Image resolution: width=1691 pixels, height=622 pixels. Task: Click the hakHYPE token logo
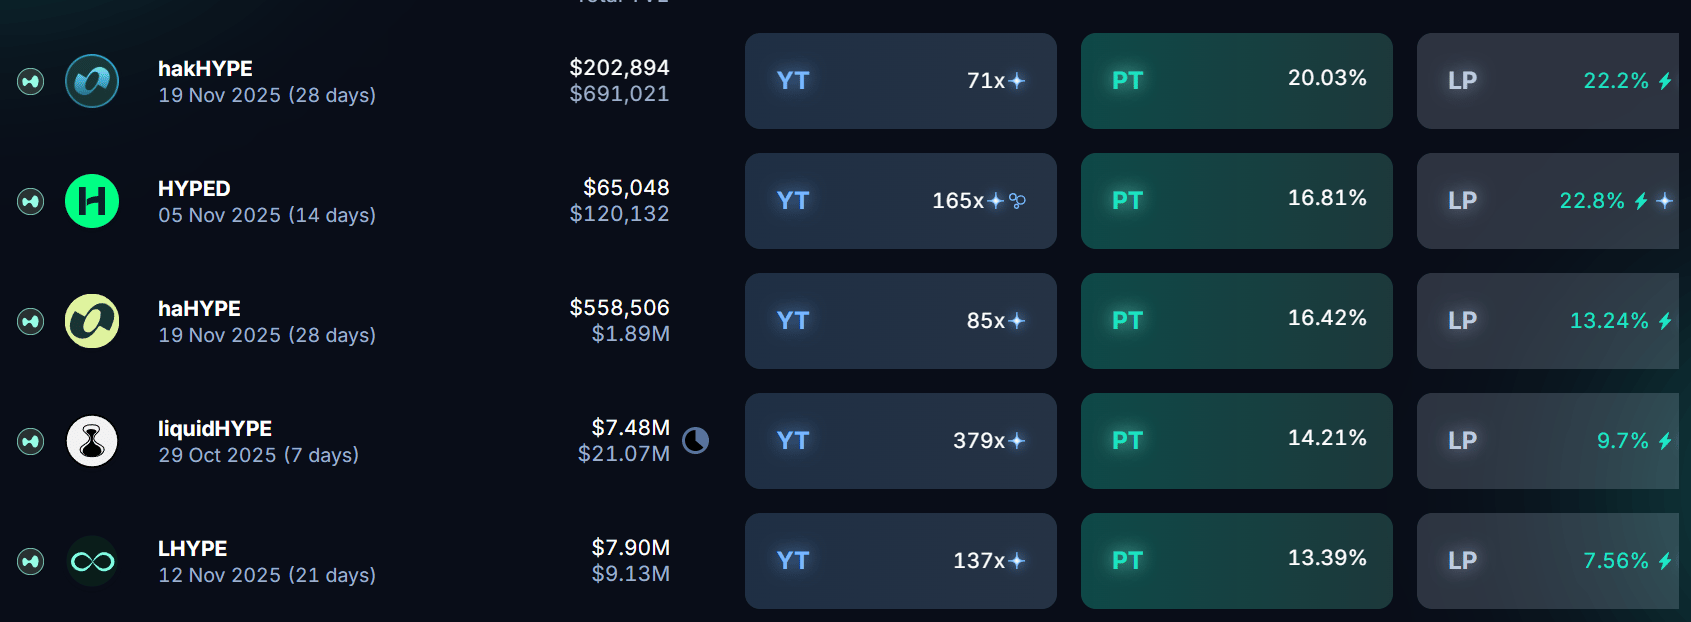point(92,81)
